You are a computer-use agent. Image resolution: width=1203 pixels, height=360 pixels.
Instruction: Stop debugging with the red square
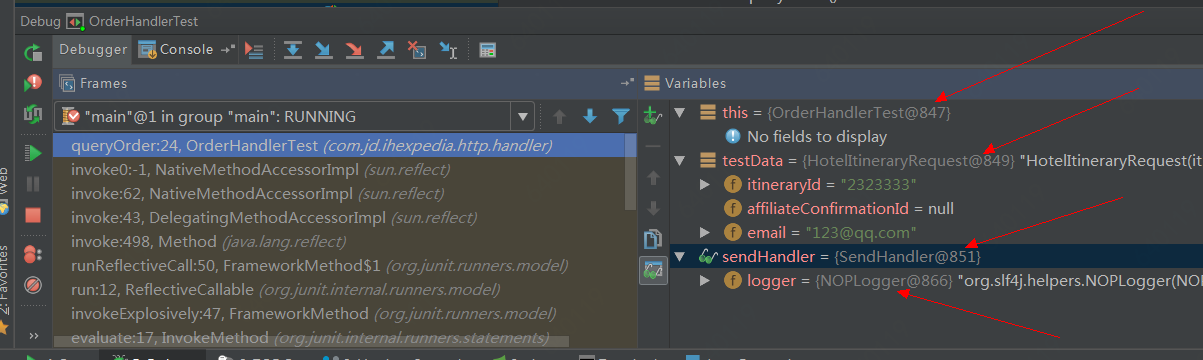click(x=33, y=214)
